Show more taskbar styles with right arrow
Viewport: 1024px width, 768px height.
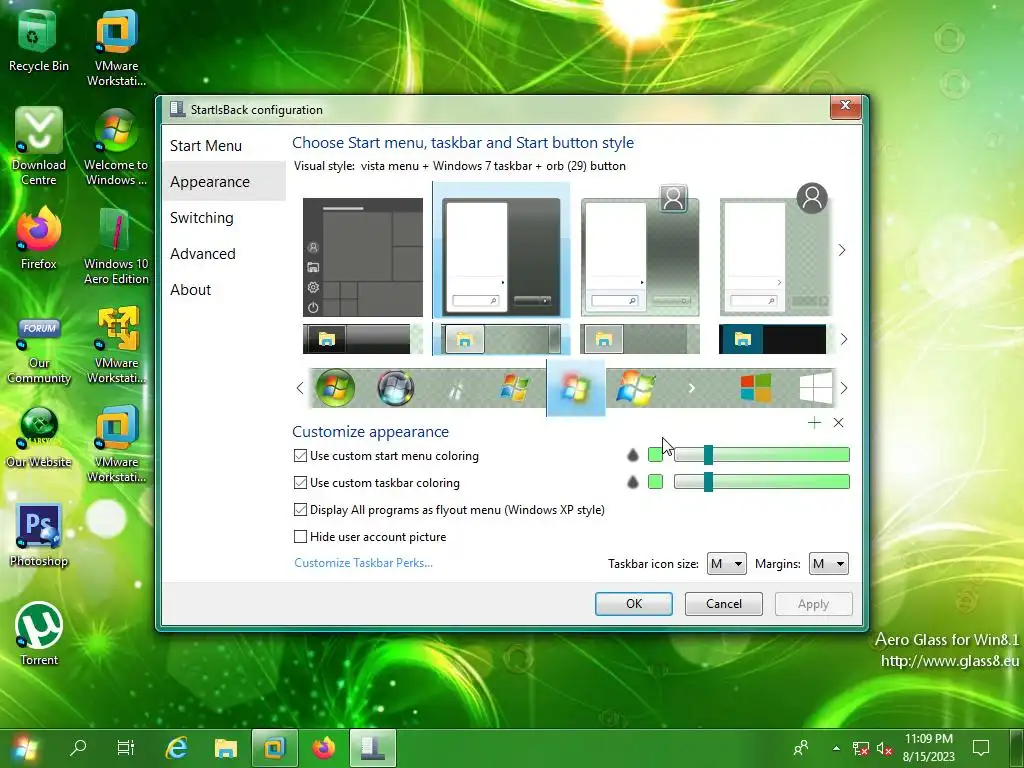click(x=844, y=339)
